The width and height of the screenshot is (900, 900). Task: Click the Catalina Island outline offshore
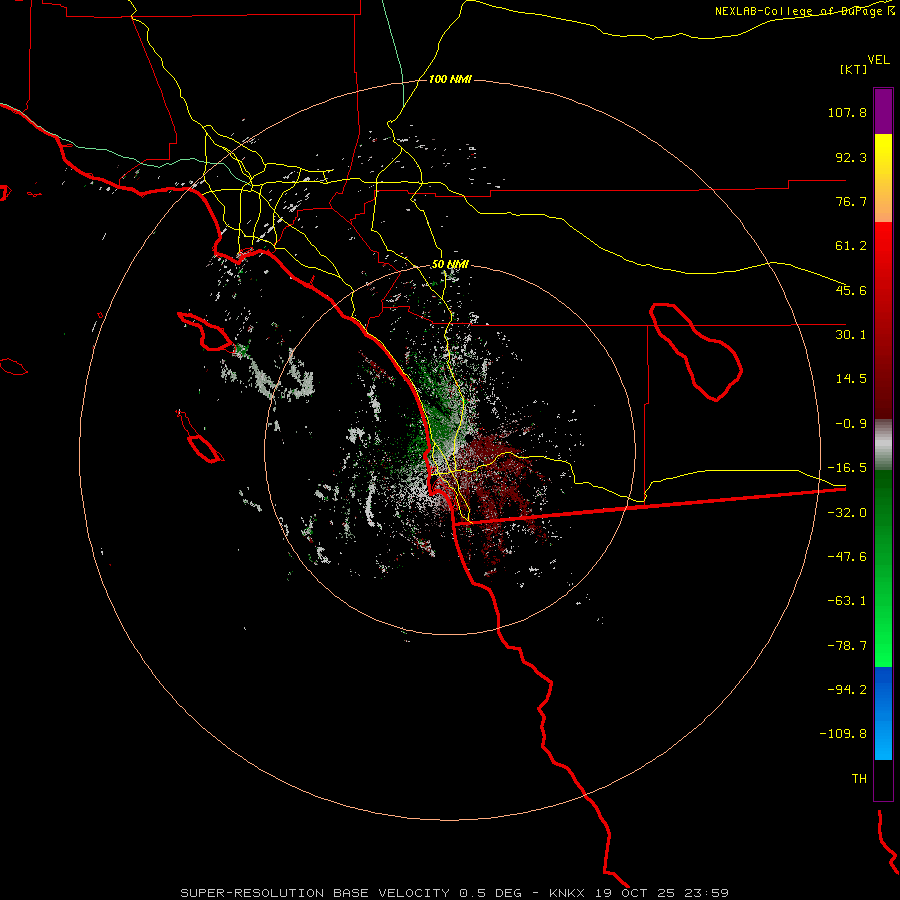tap(205, 332)
